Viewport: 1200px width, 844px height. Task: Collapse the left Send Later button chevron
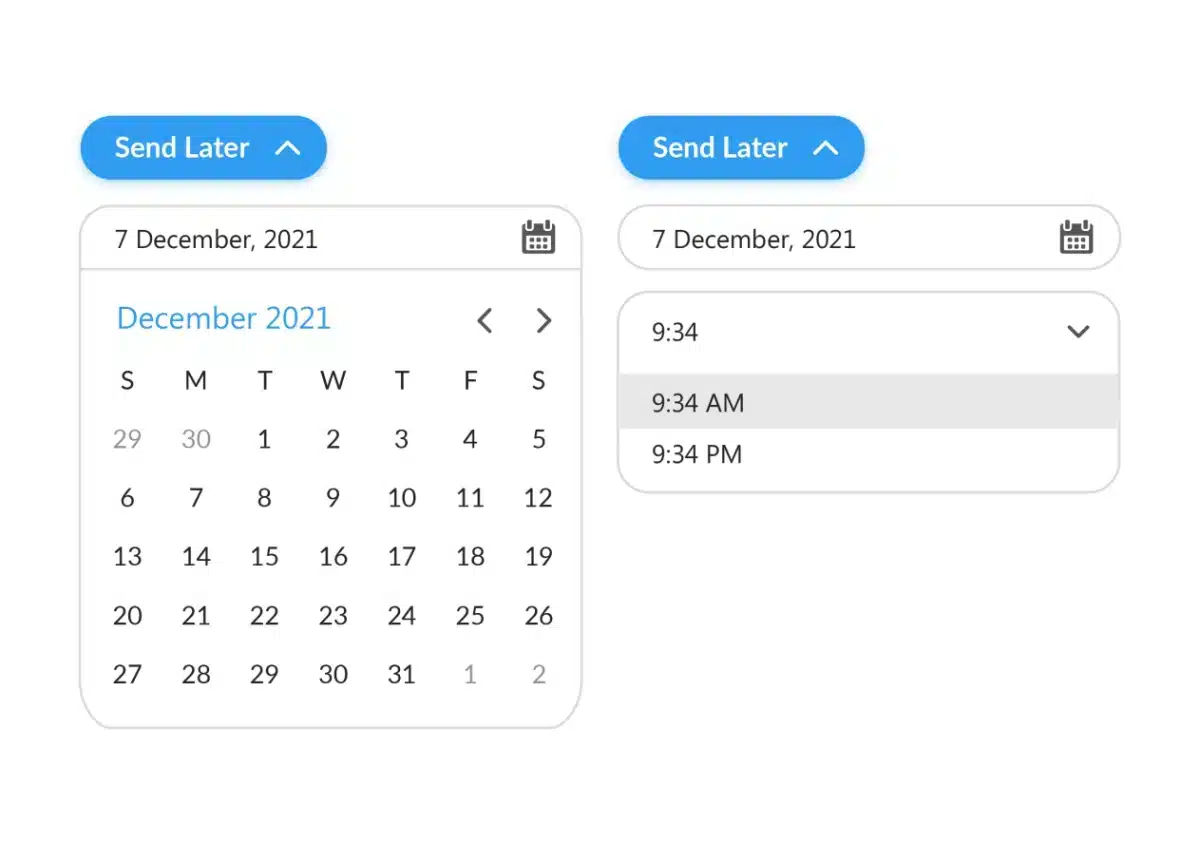287,148
